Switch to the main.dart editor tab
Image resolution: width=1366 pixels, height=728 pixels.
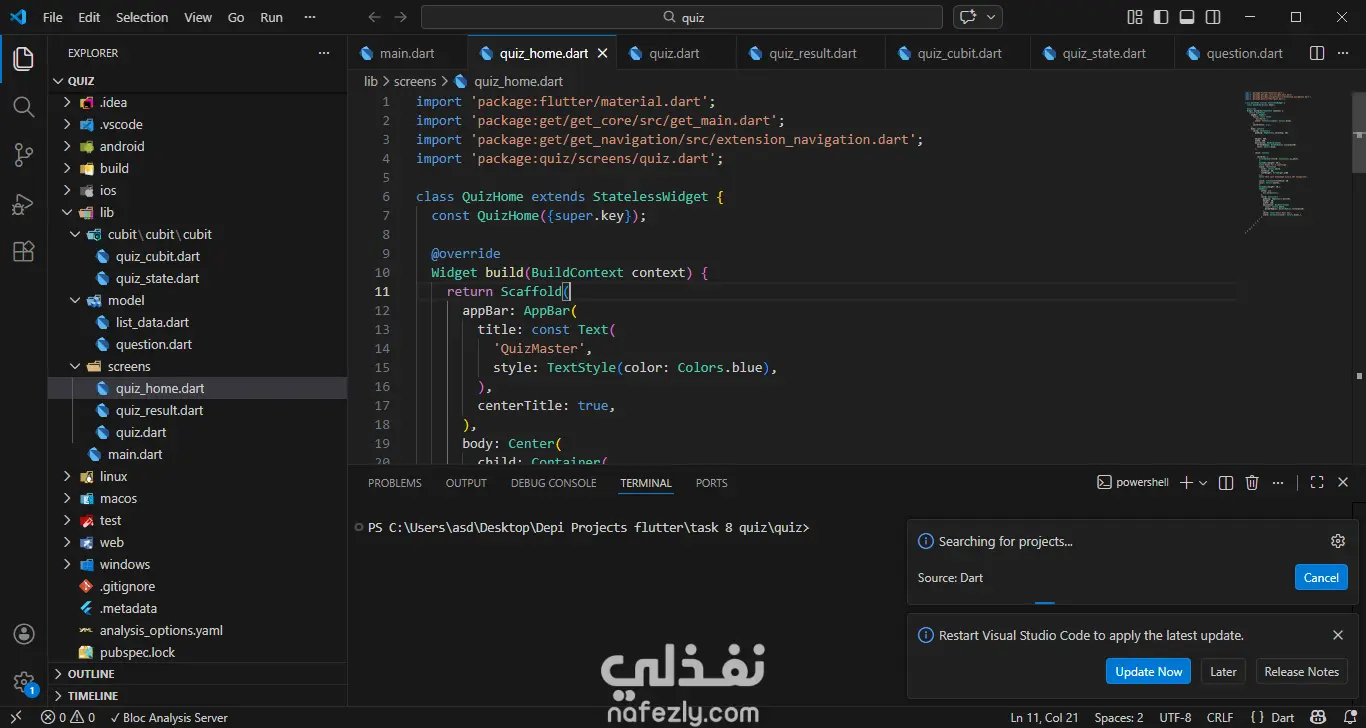(x=407, y=53)
